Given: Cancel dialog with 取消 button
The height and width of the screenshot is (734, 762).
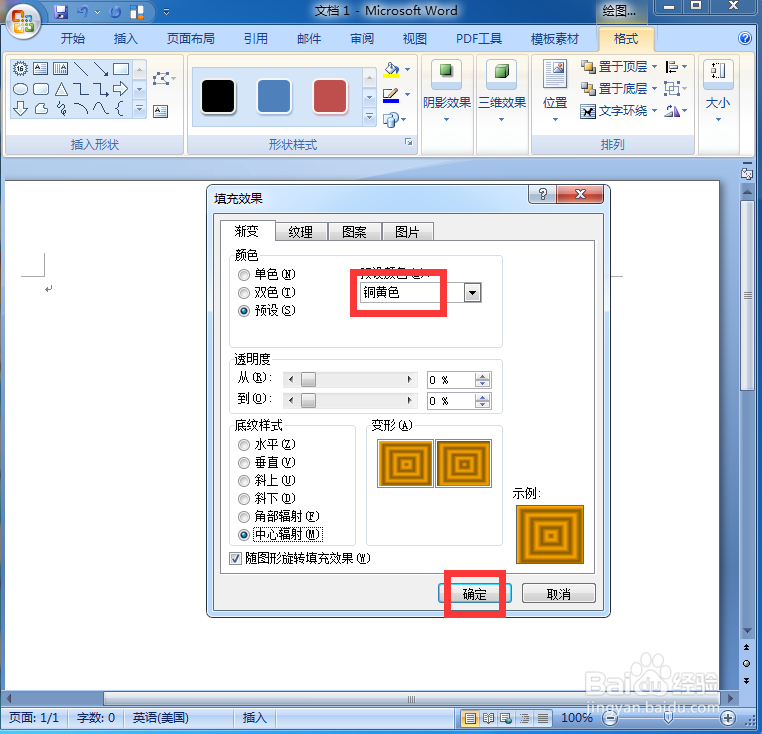Looking at the screenshot, I should [x=558, y=594].
